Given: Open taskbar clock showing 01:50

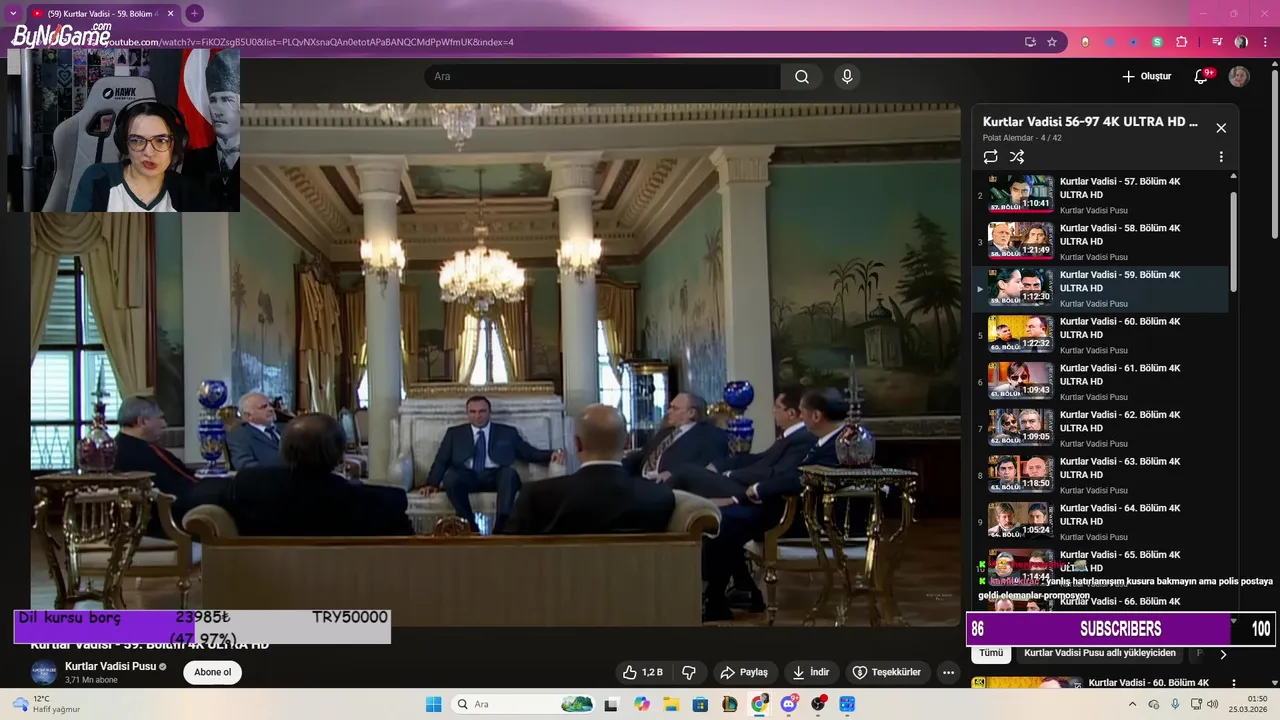Looking at the screenshot, I should [x=1248, y=704].
